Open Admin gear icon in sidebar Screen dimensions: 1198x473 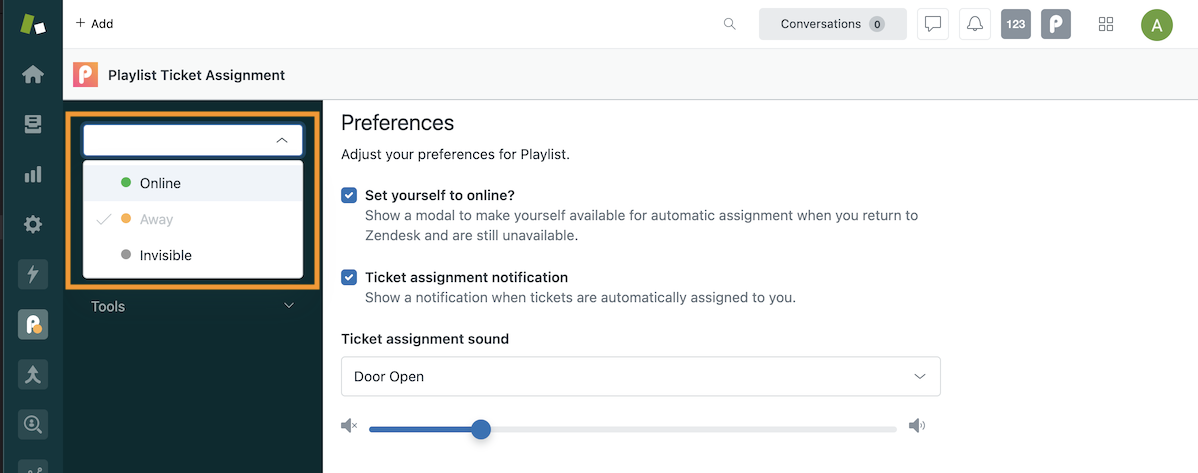point(32,224)
